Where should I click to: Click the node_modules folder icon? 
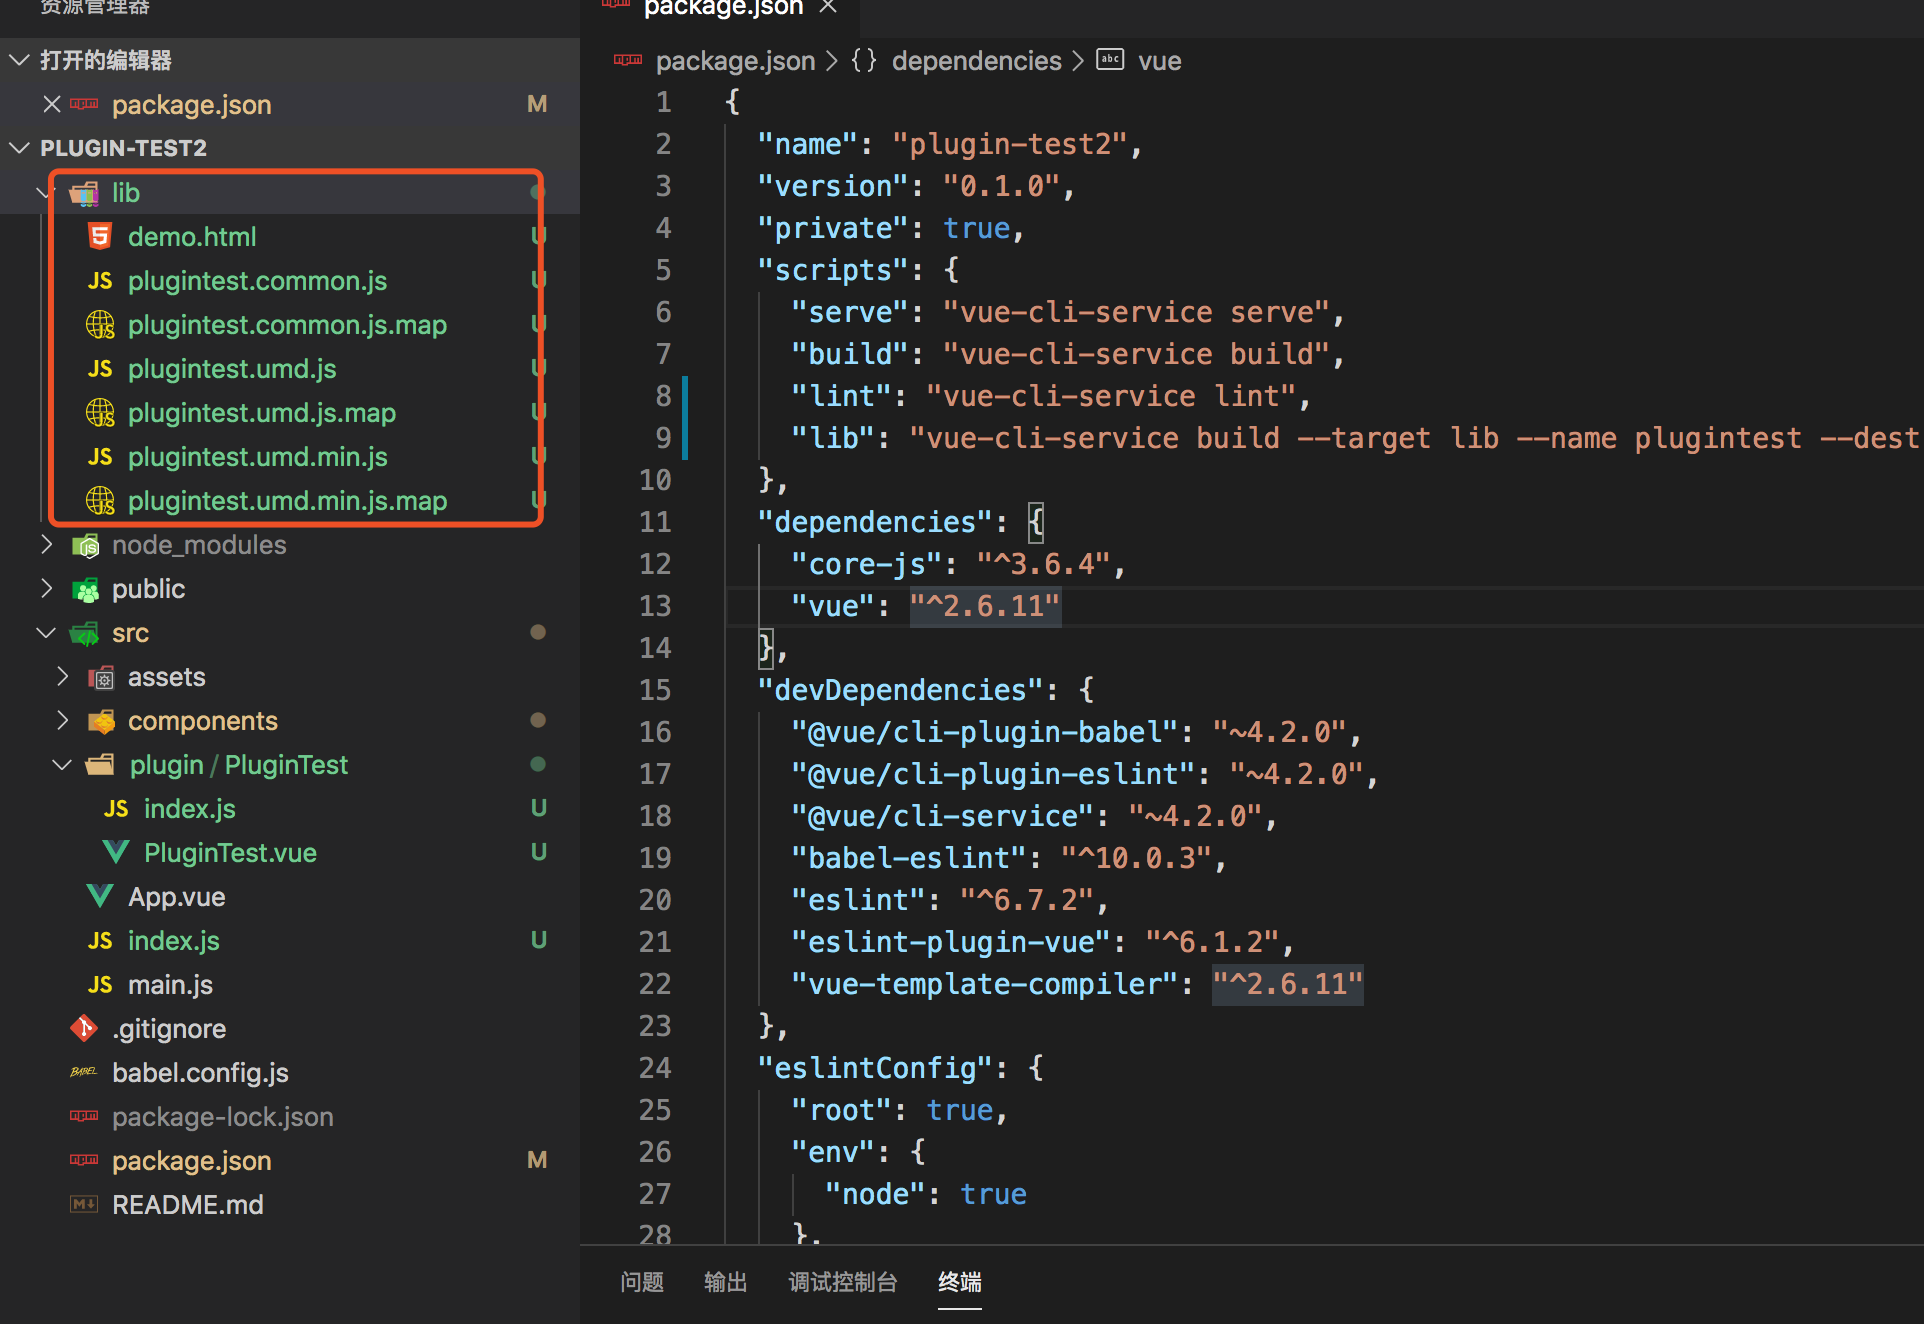pyautogui.click(x=86, y=545)
